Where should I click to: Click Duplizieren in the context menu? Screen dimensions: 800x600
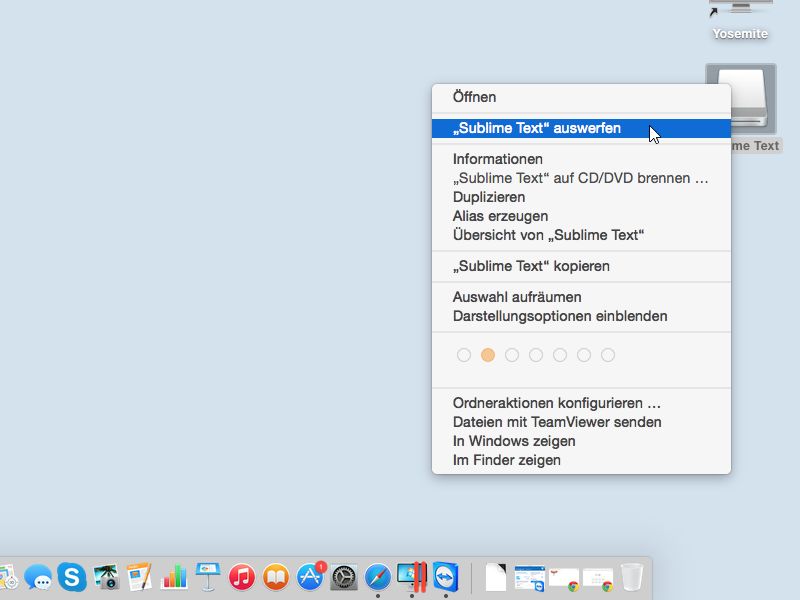point(581,197)
